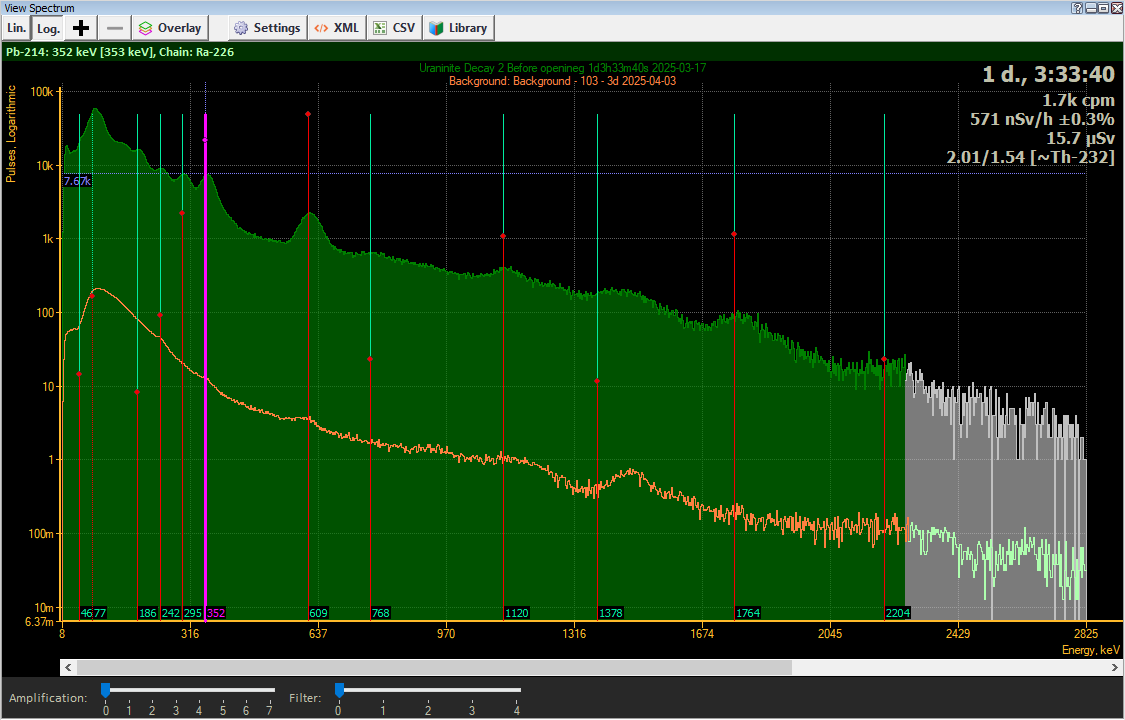
Task: Select the 352 keV magenta marker label
Action: click(216, 613)
